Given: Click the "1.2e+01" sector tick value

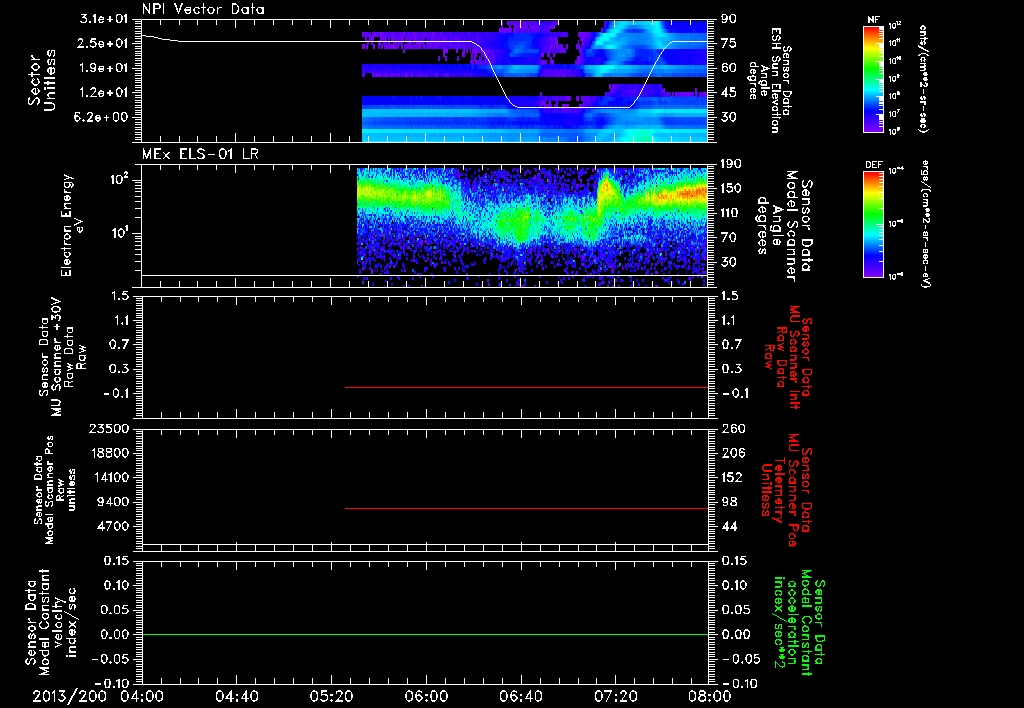Looking at the screenshot, I should coord(104,93).
